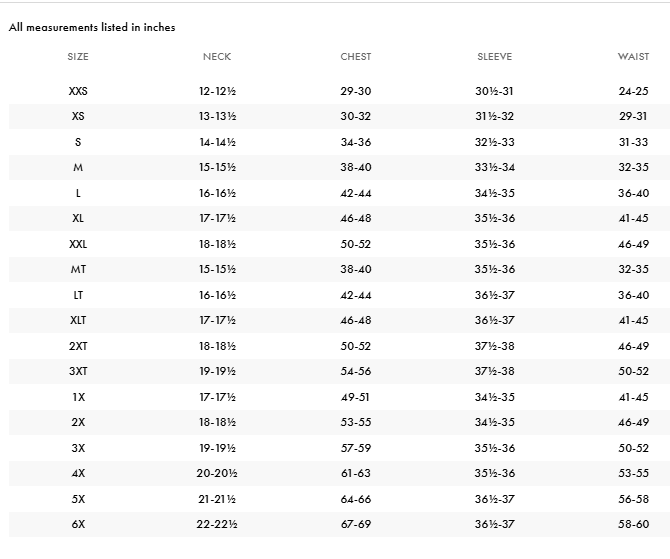
Task: Select the XS size row label
Action: [78, 116]
